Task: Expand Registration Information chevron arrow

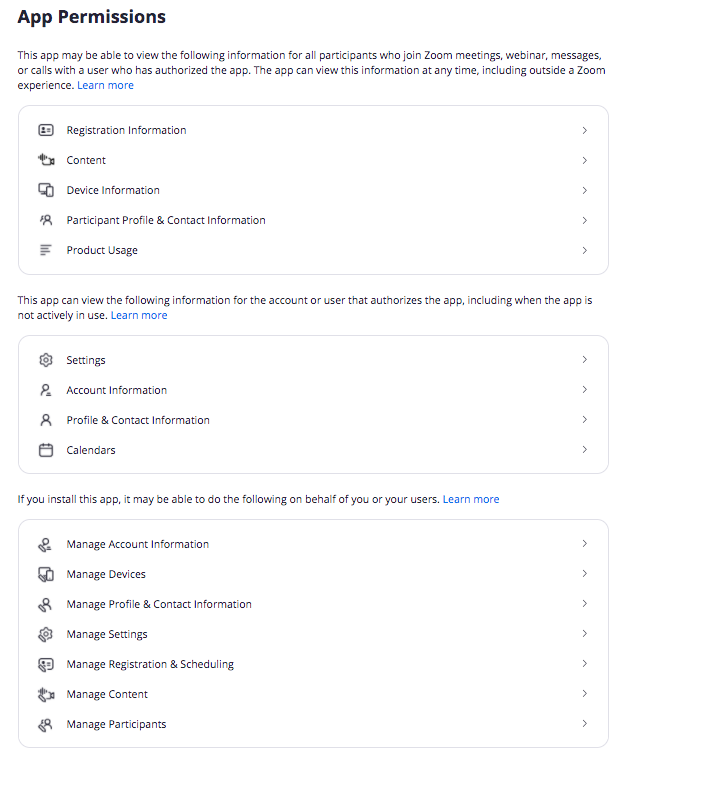Action: [585, 130]
